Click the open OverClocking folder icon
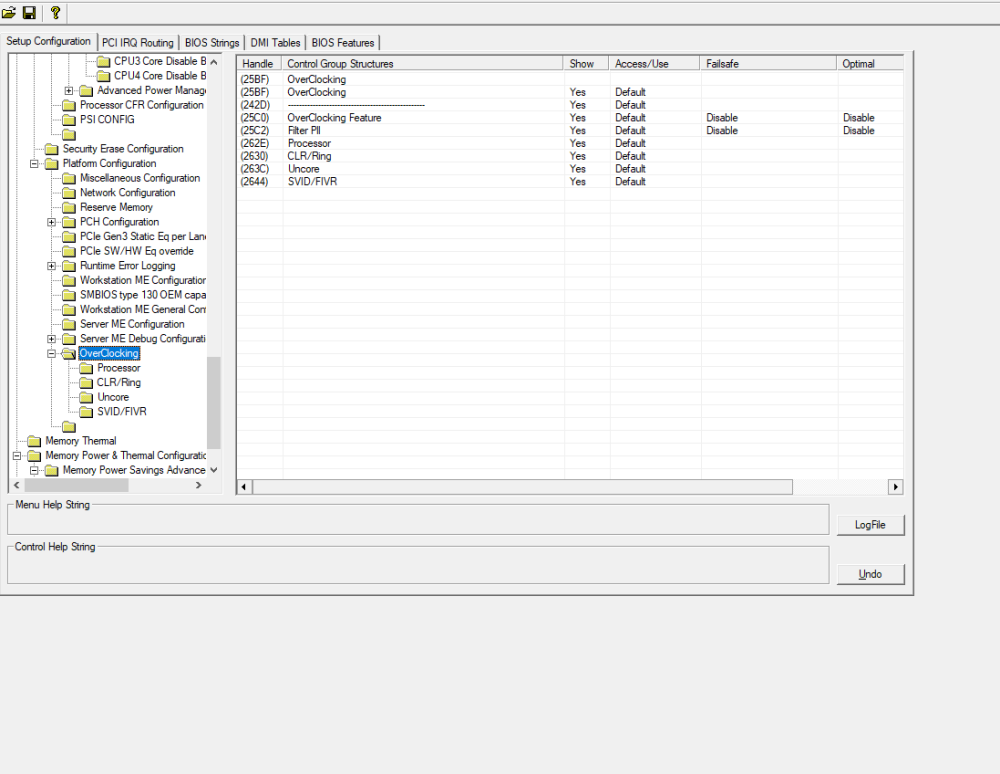 click(69, 354)
